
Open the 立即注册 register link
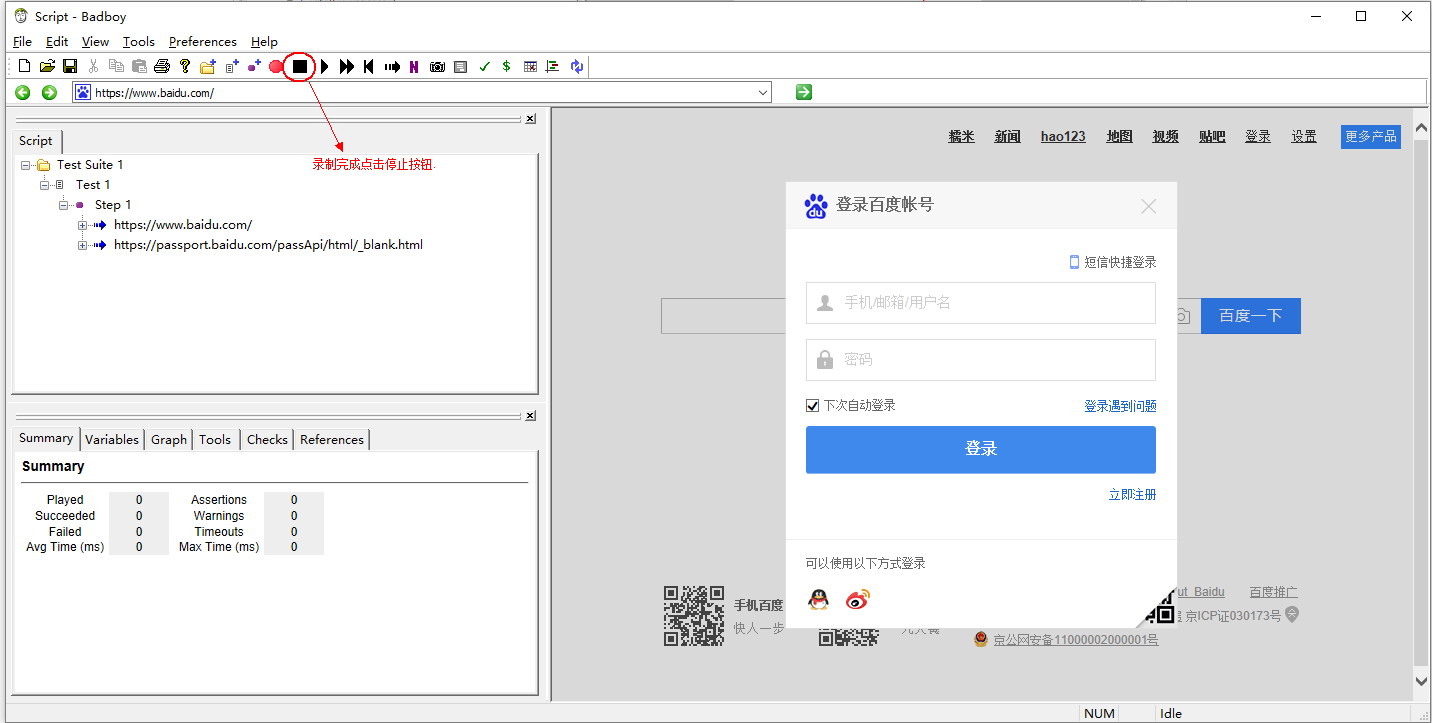pos(1132,495)
